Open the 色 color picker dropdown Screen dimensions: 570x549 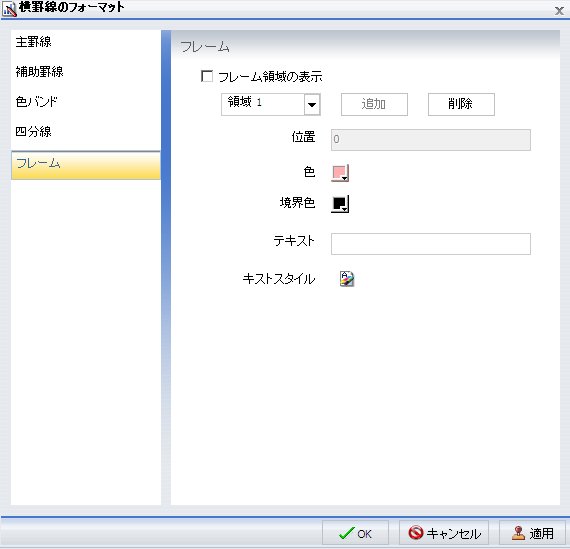pyautogui.click(x=340, y=173)
